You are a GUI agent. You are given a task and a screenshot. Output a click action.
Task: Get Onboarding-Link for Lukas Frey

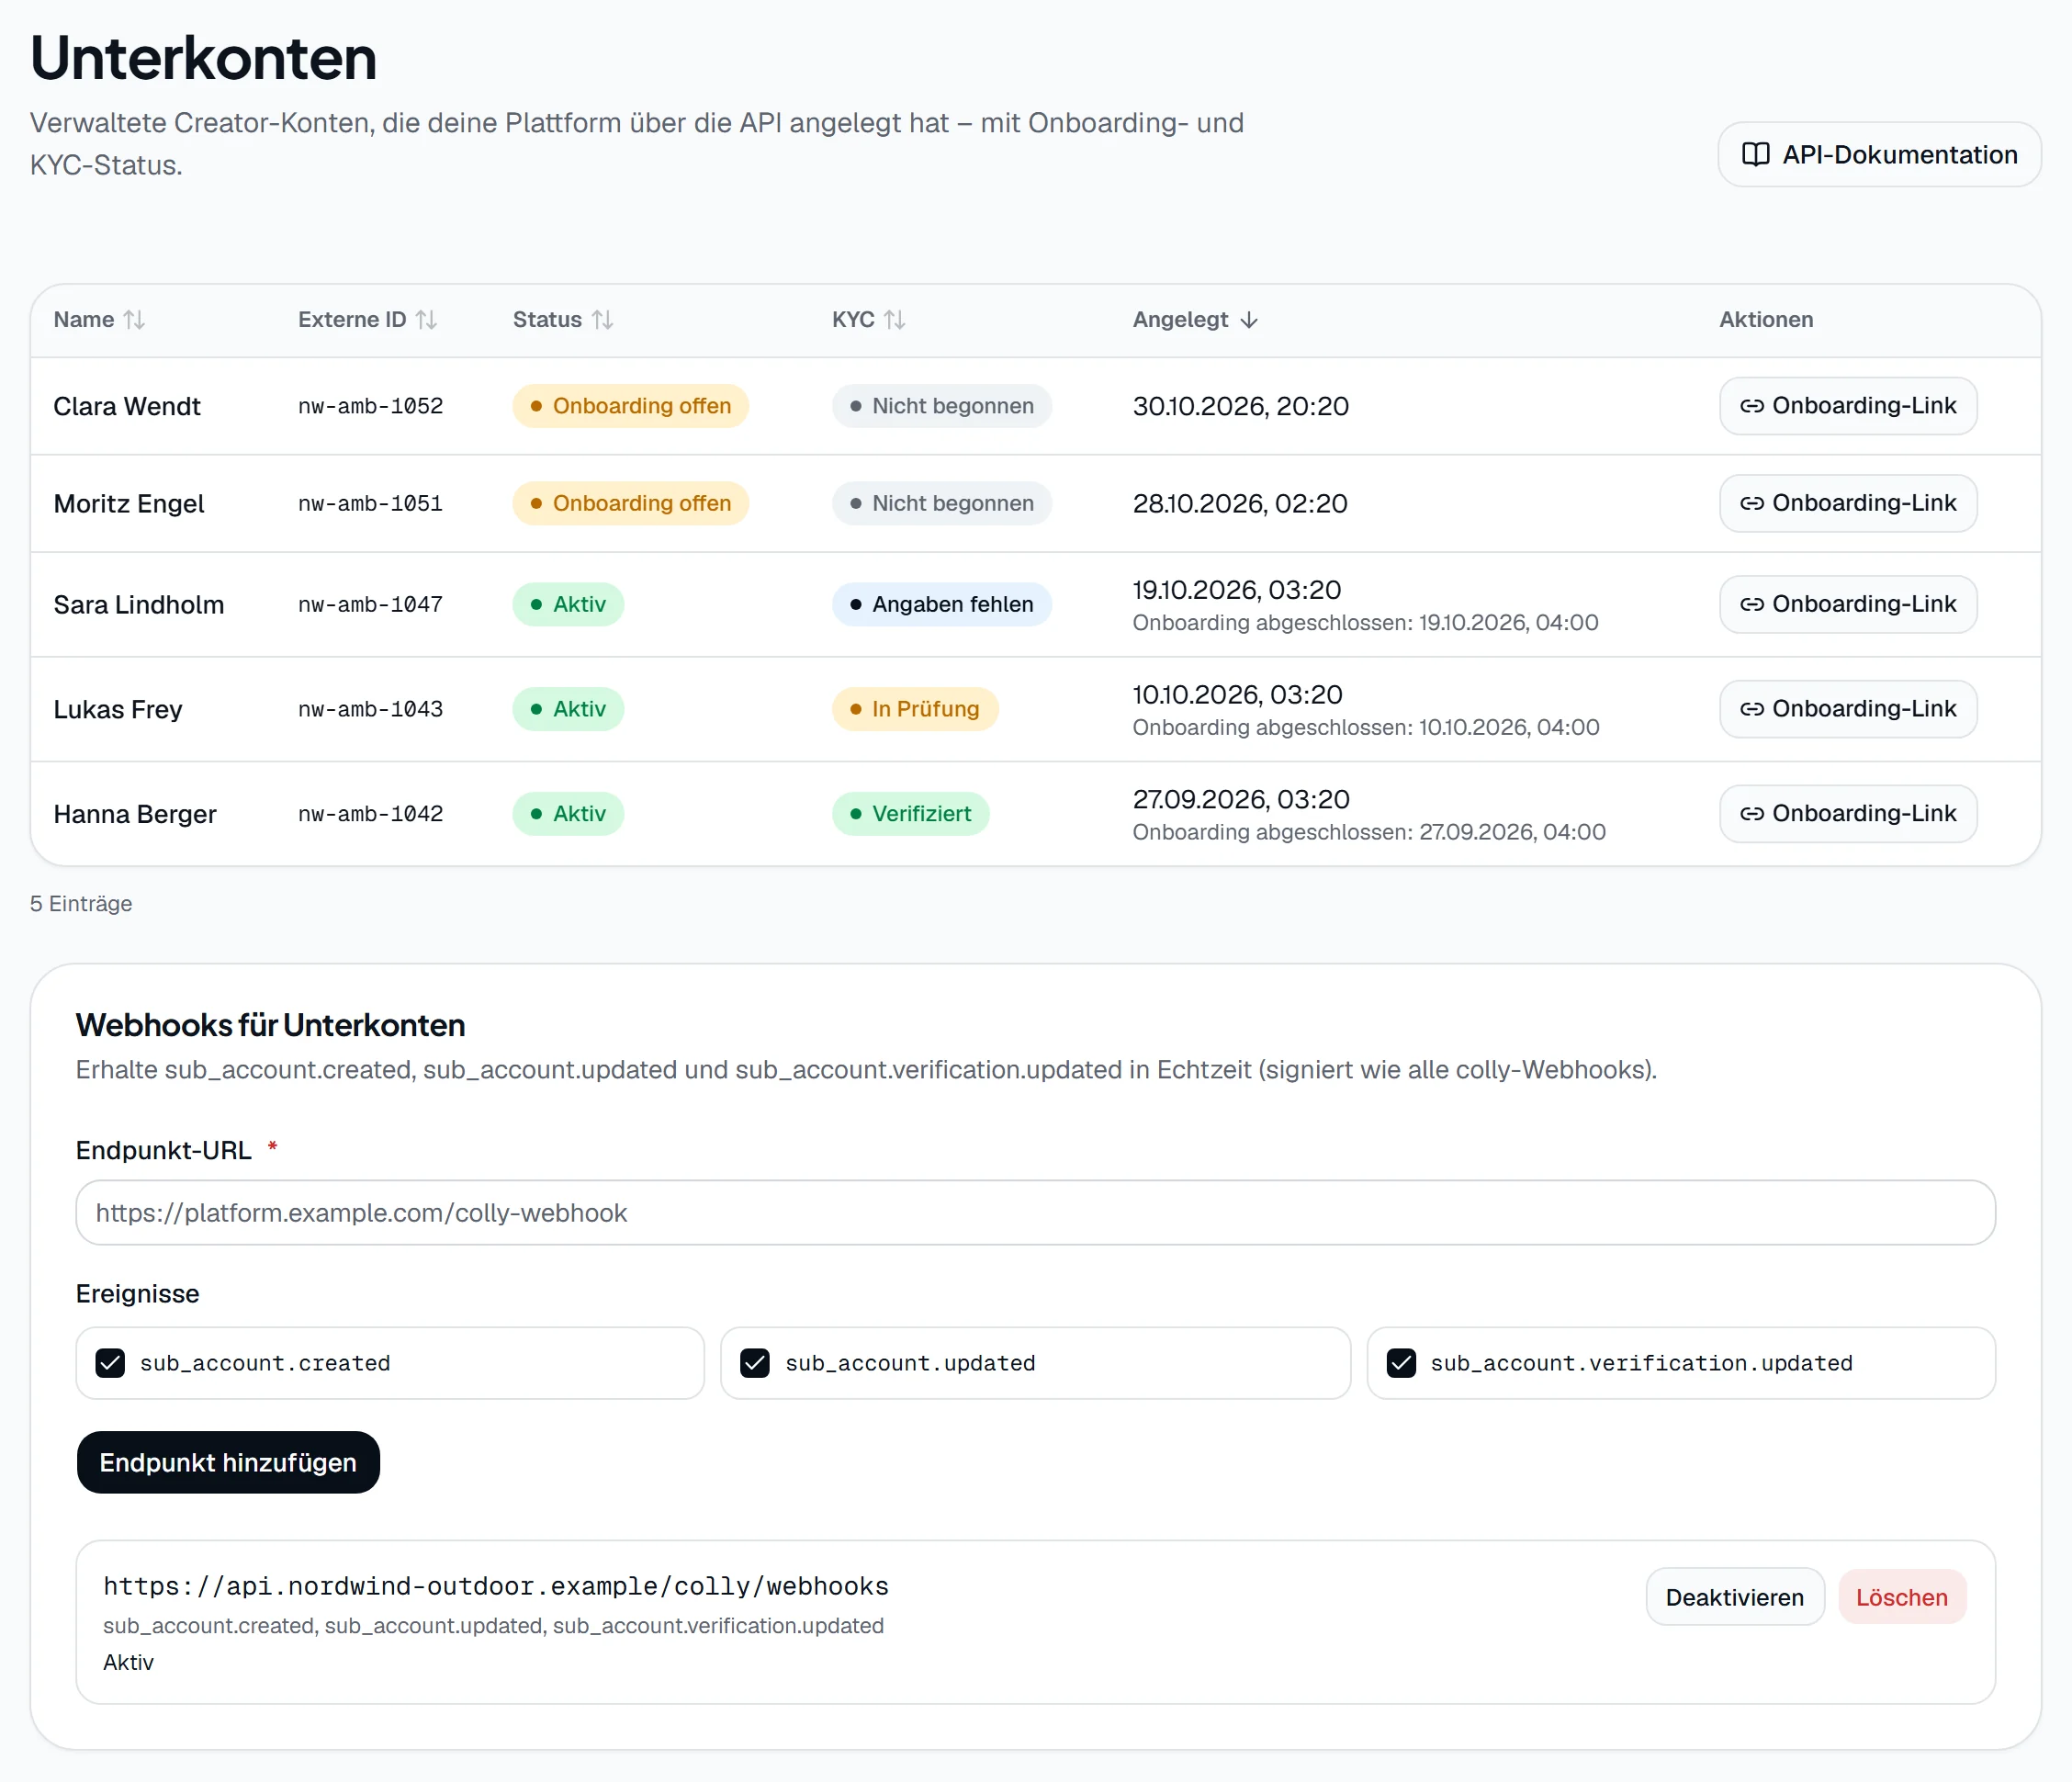point(1848,709)
